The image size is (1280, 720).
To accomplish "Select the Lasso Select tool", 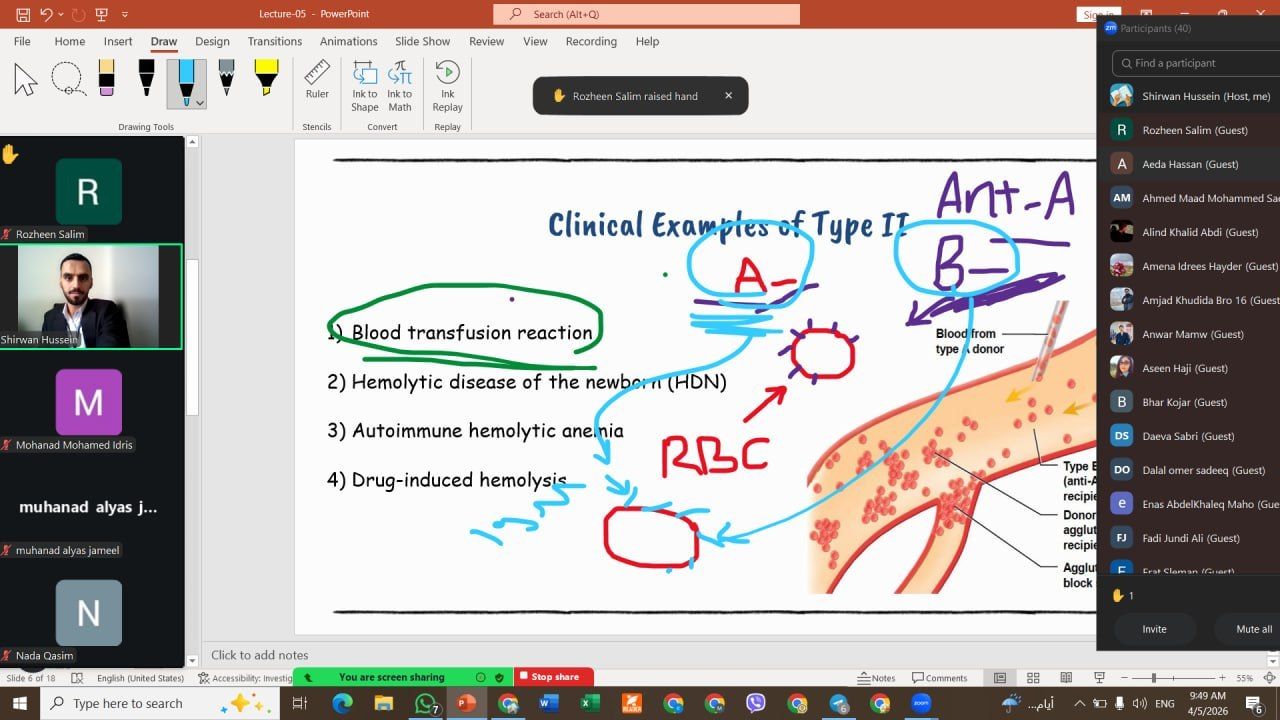I will pos(67,79).
